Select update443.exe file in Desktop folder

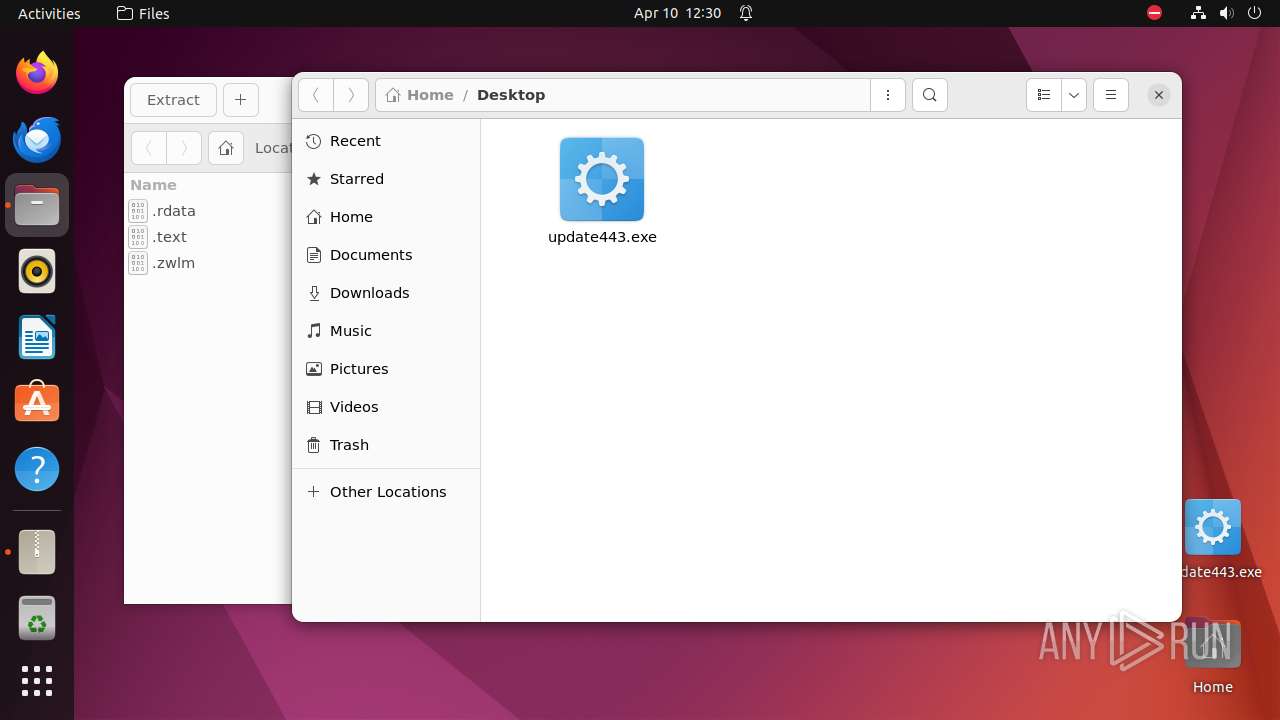(x=602, y=191)
